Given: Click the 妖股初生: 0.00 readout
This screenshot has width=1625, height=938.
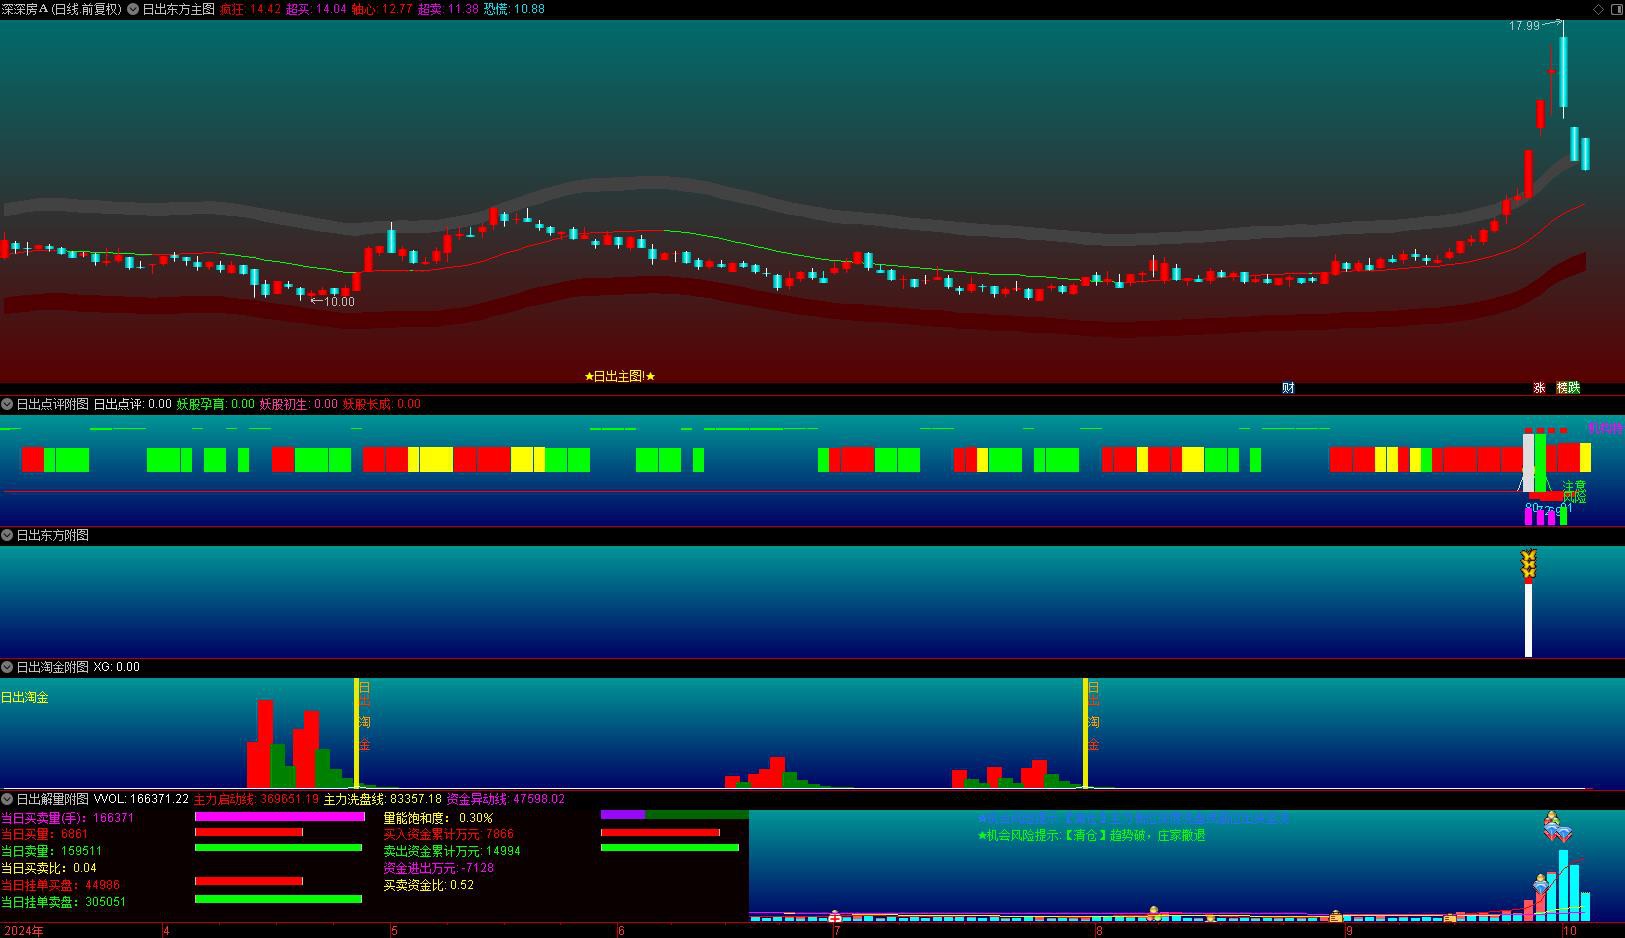Looking at the screenshot, I should click(298, 404).
